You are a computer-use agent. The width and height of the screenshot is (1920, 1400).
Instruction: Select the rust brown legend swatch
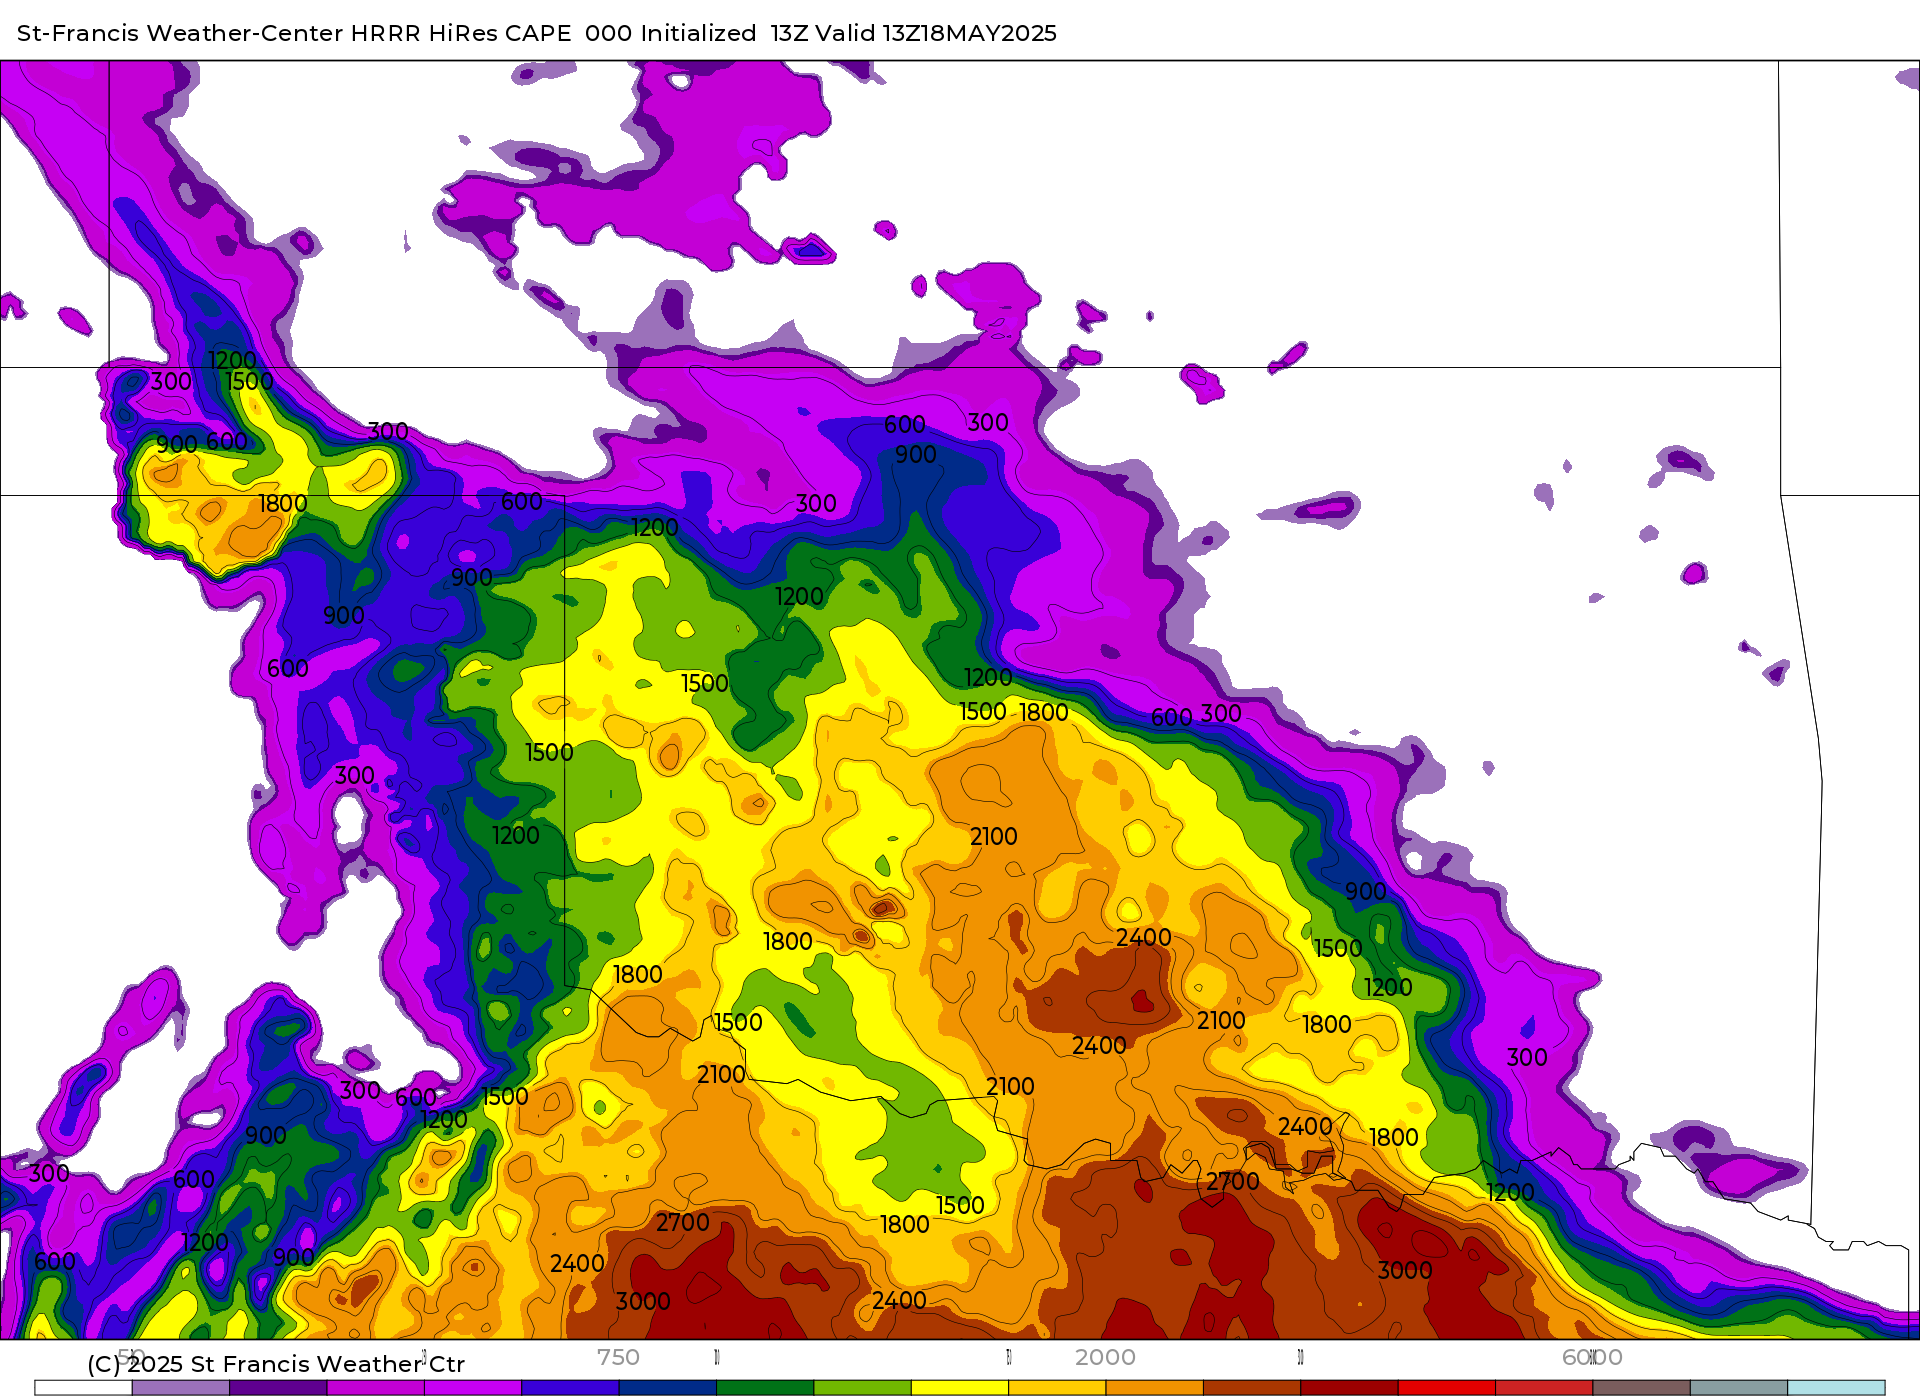pyautogui.click(x=1252, y=1388)
